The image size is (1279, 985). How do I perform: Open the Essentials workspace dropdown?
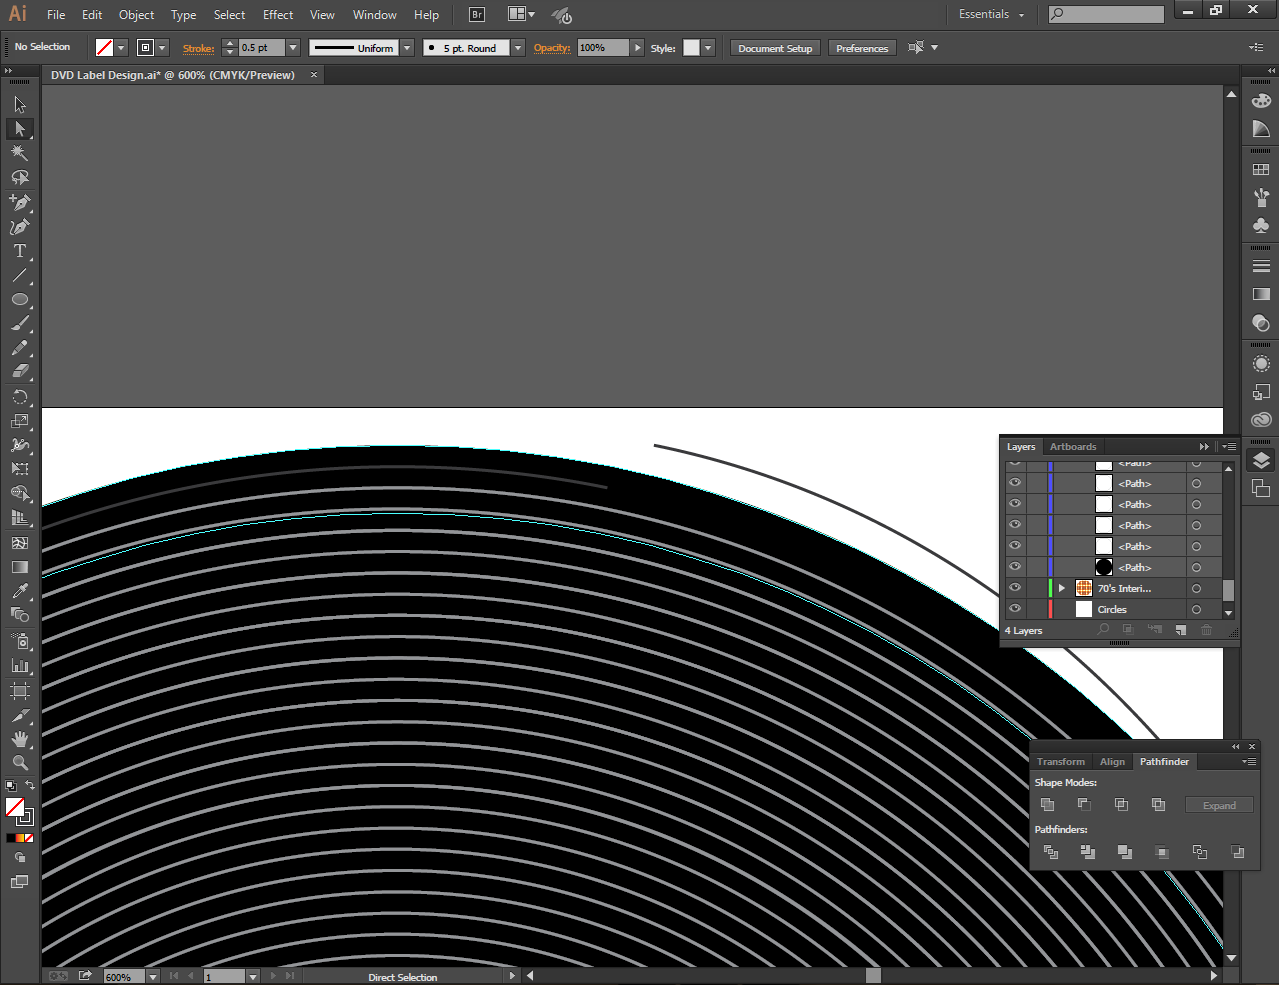point(991,15)
